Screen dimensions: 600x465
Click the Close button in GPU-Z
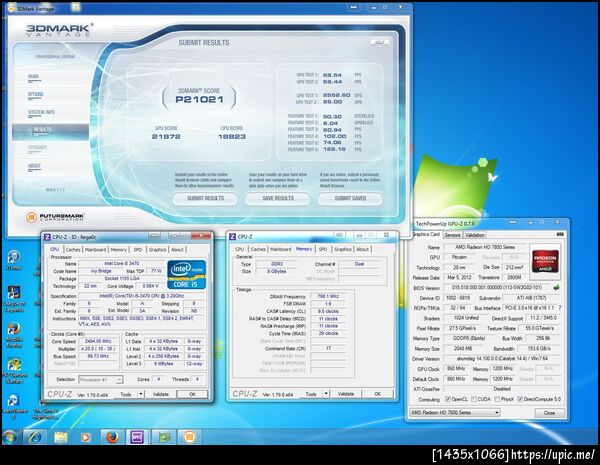pyautogui.click(x=549, y=413)
